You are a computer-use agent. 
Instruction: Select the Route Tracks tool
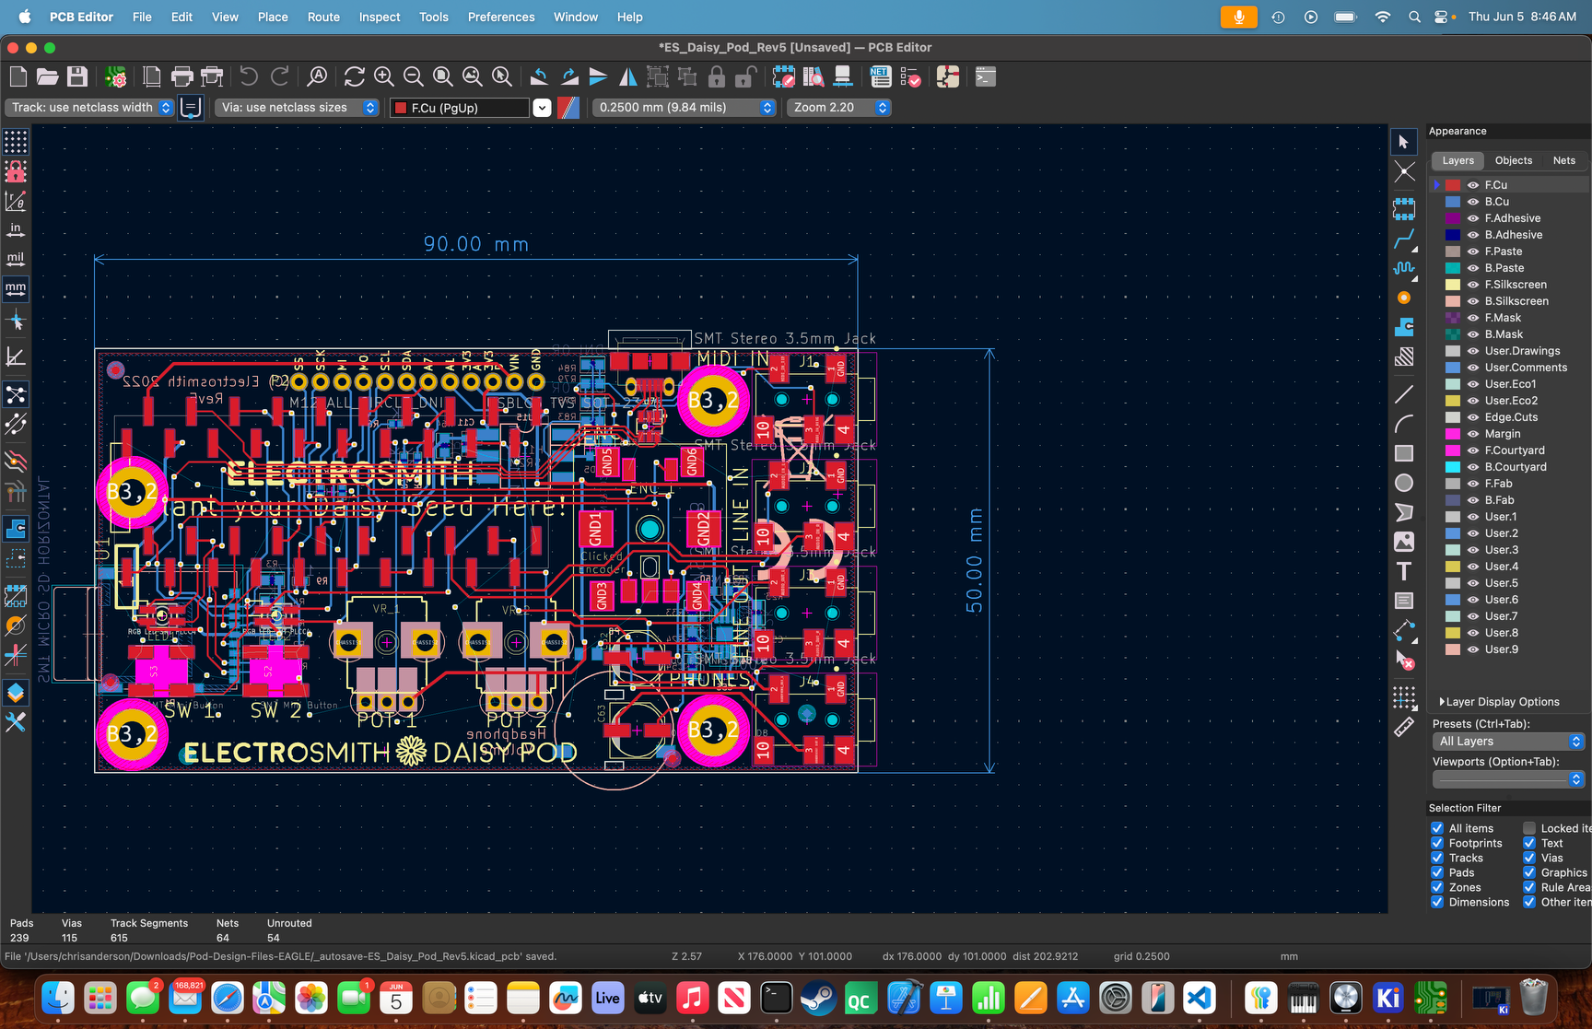pos(1404,240)
